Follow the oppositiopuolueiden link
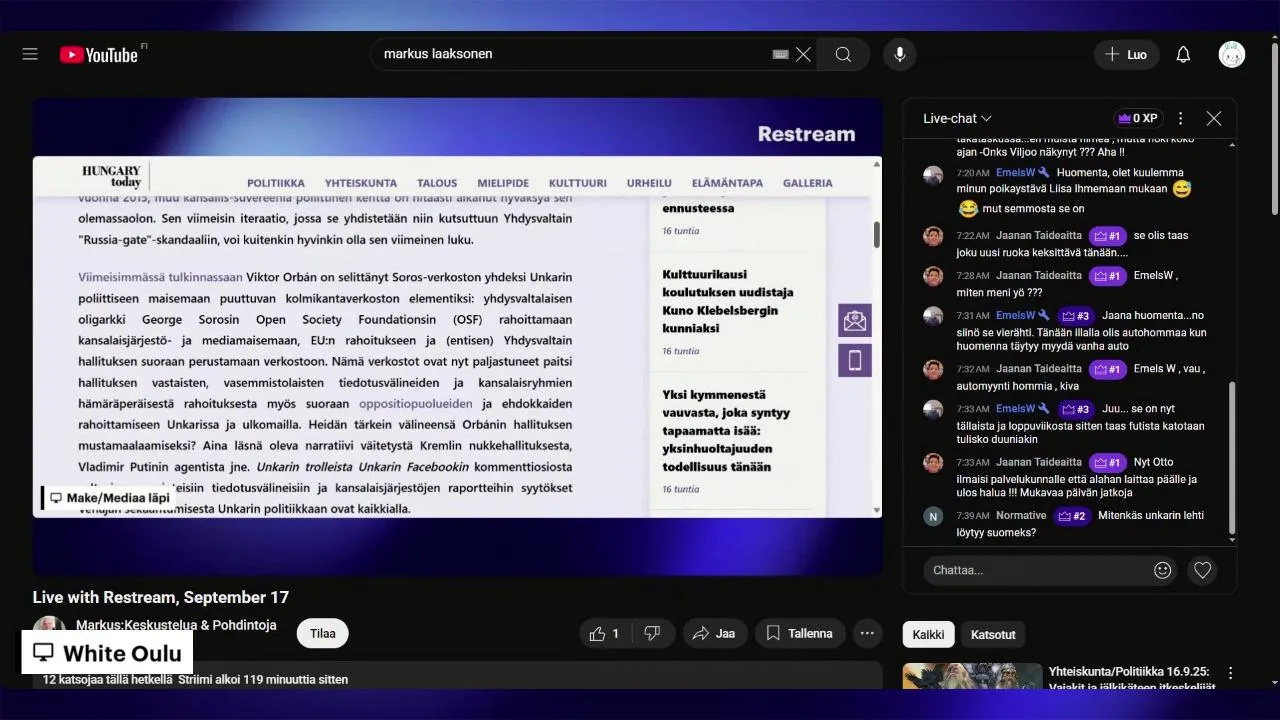Image resolution: width=1280 pixels, height=720 pixels. (416, 404)
